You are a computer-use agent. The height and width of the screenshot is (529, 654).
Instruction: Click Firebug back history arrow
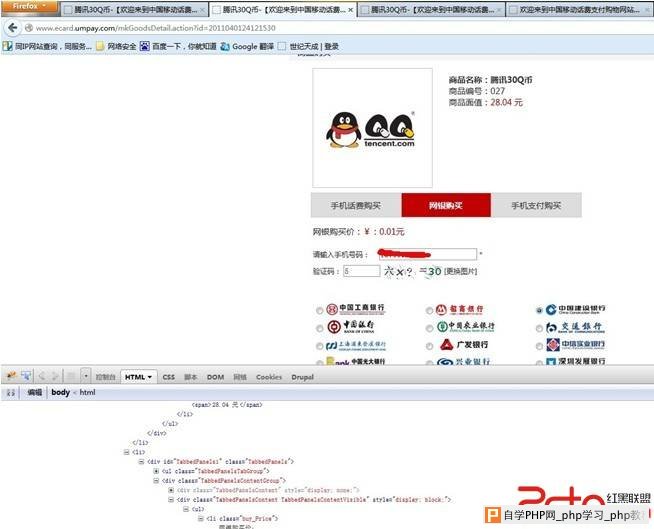(x=42, y=377)
